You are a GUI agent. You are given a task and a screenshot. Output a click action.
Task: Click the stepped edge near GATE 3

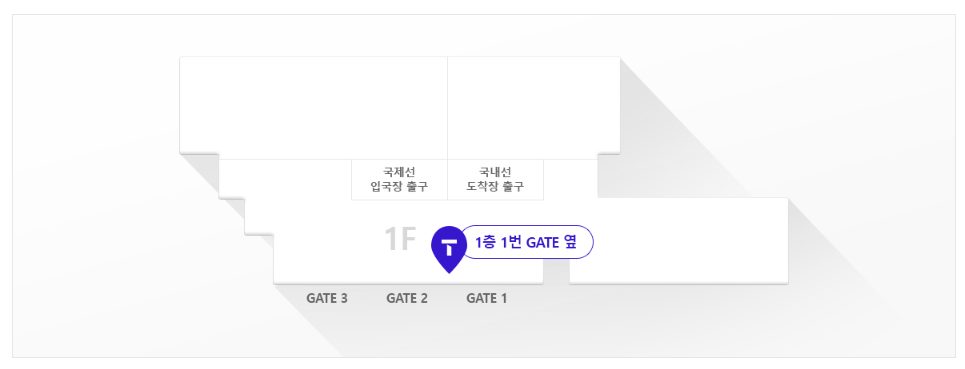[259, 233]
